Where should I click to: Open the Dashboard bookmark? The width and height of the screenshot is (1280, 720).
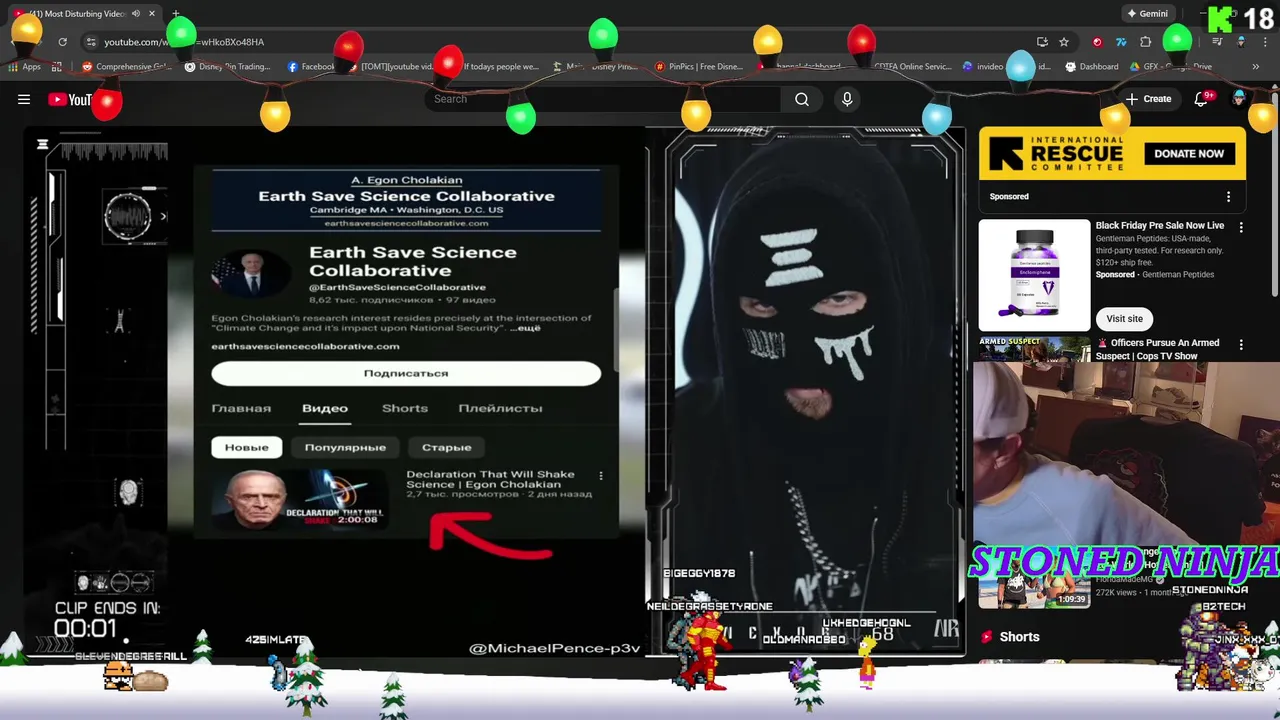(x=1092, y=67)
